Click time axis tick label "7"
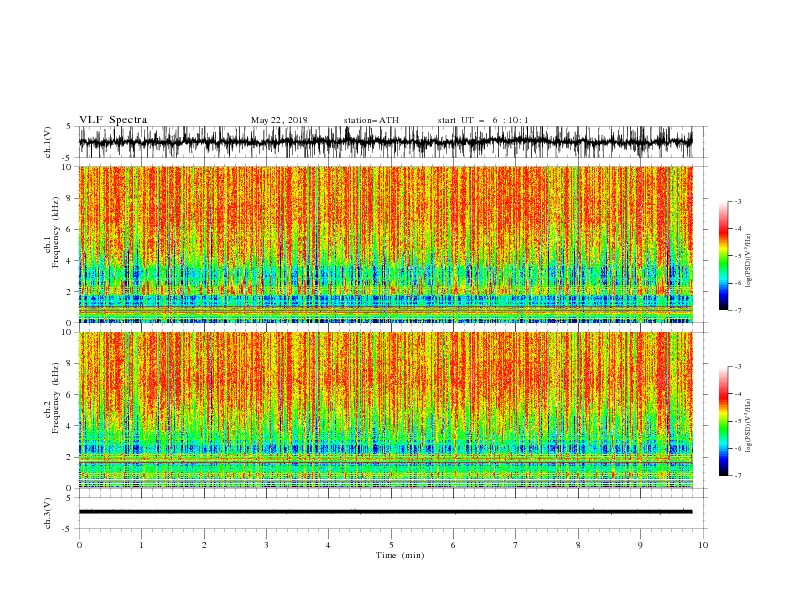Image resolution: width=792 pixels, height=612 pixels. [516, 545]
